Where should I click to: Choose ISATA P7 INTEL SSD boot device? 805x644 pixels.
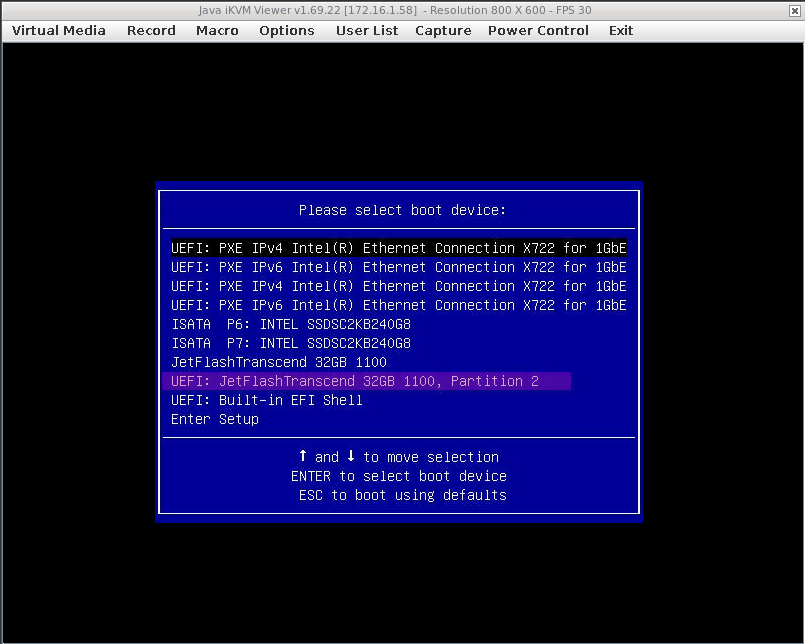click(x=291, y=343)
